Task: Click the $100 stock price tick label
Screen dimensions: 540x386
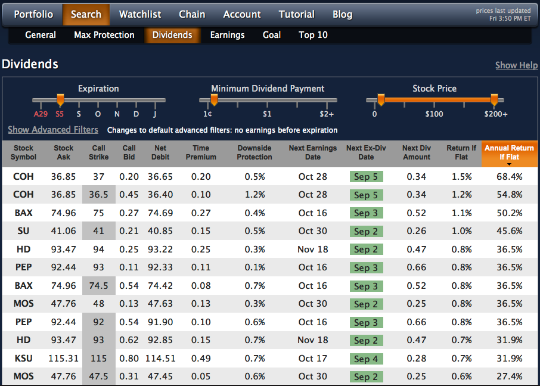Action: click(434, 114)
